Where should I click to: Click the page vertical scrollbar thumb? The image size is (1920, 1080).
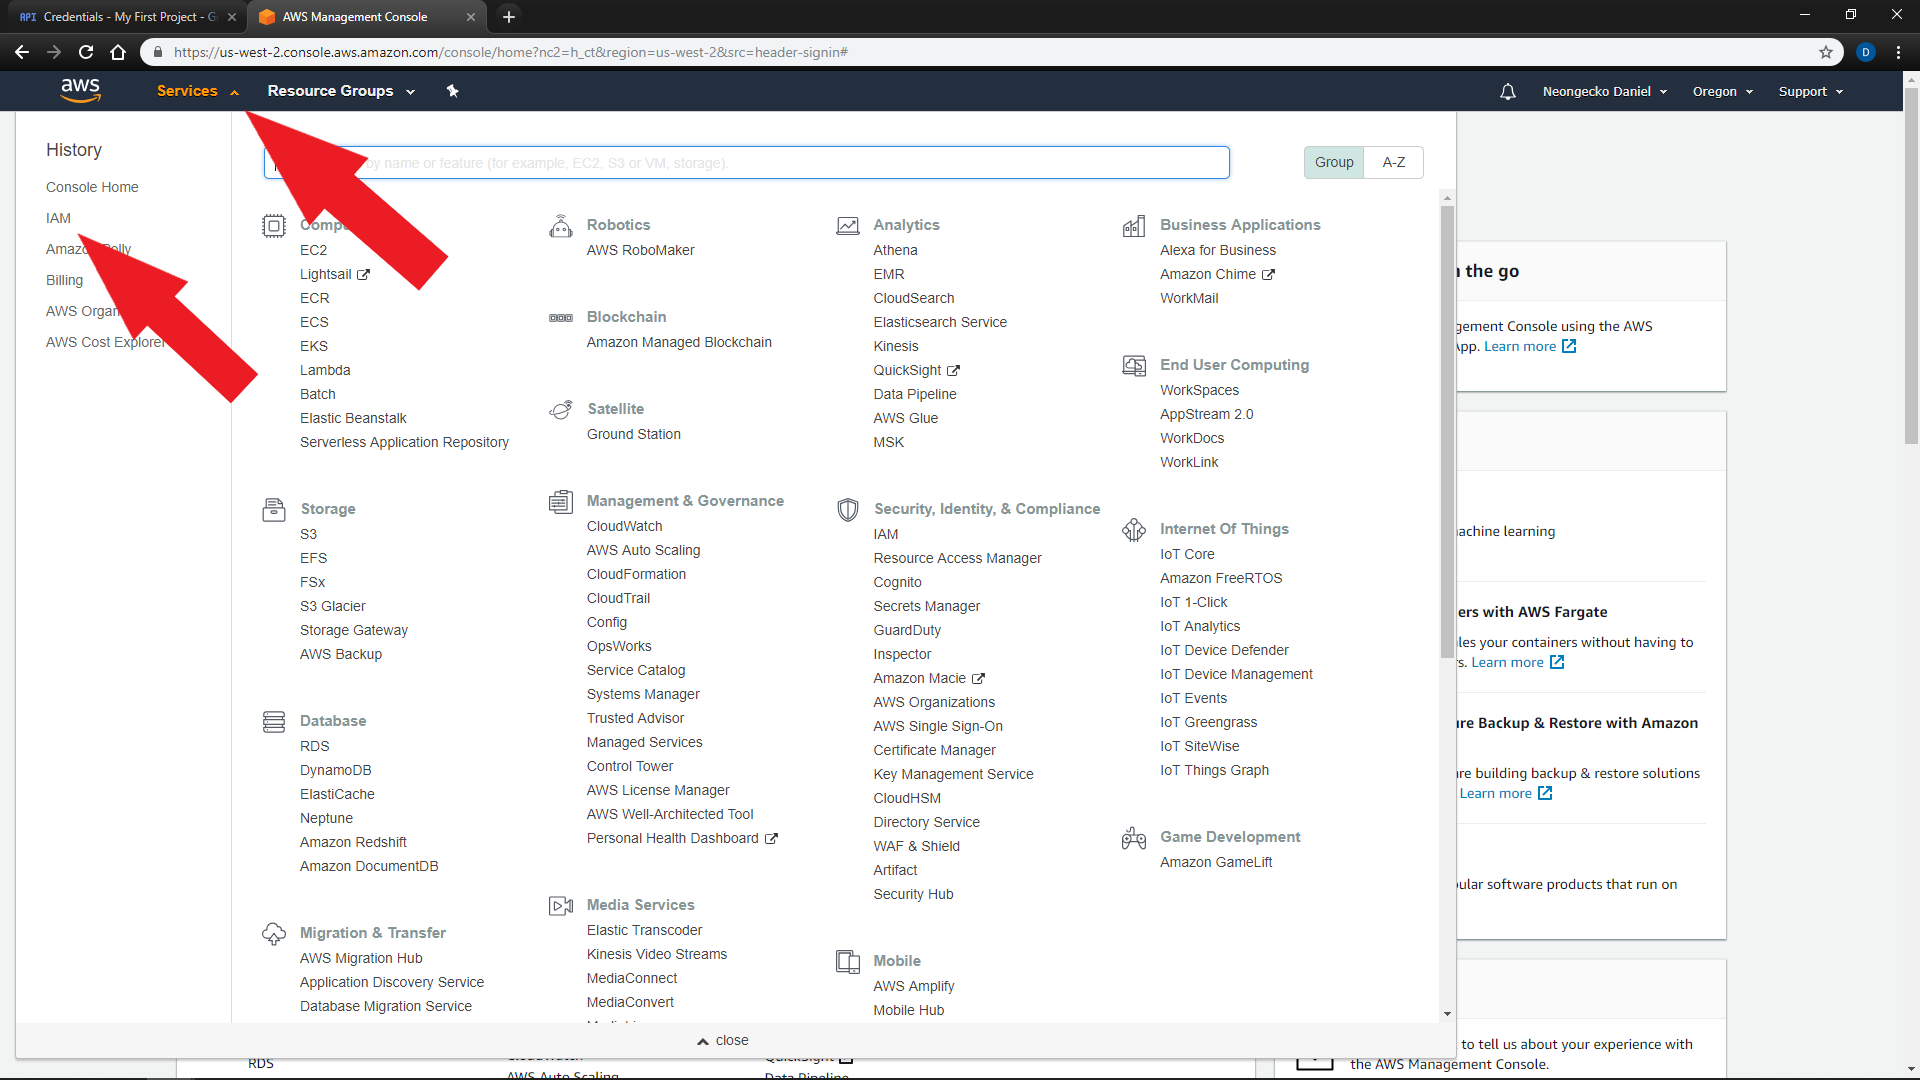pos(1911,266)
